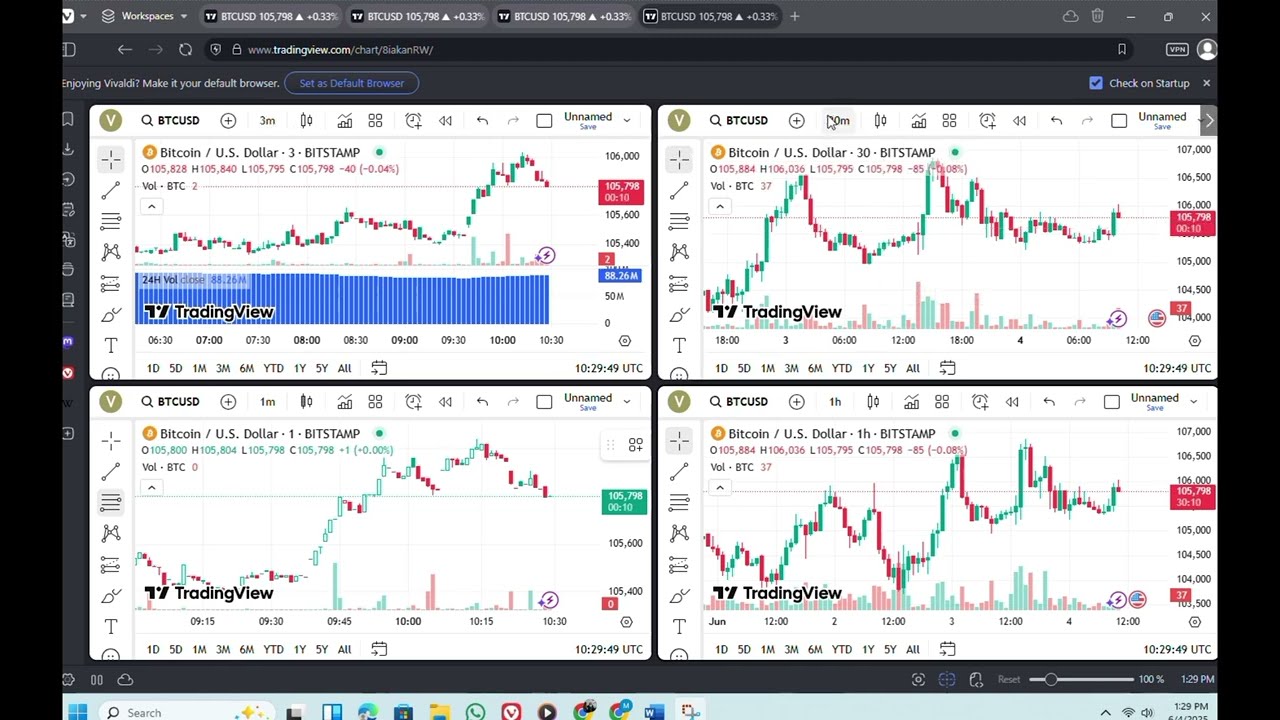1280x720 pixels.
Task: Switch to the third BTCUSD browser tab
Action: point(563,16)
